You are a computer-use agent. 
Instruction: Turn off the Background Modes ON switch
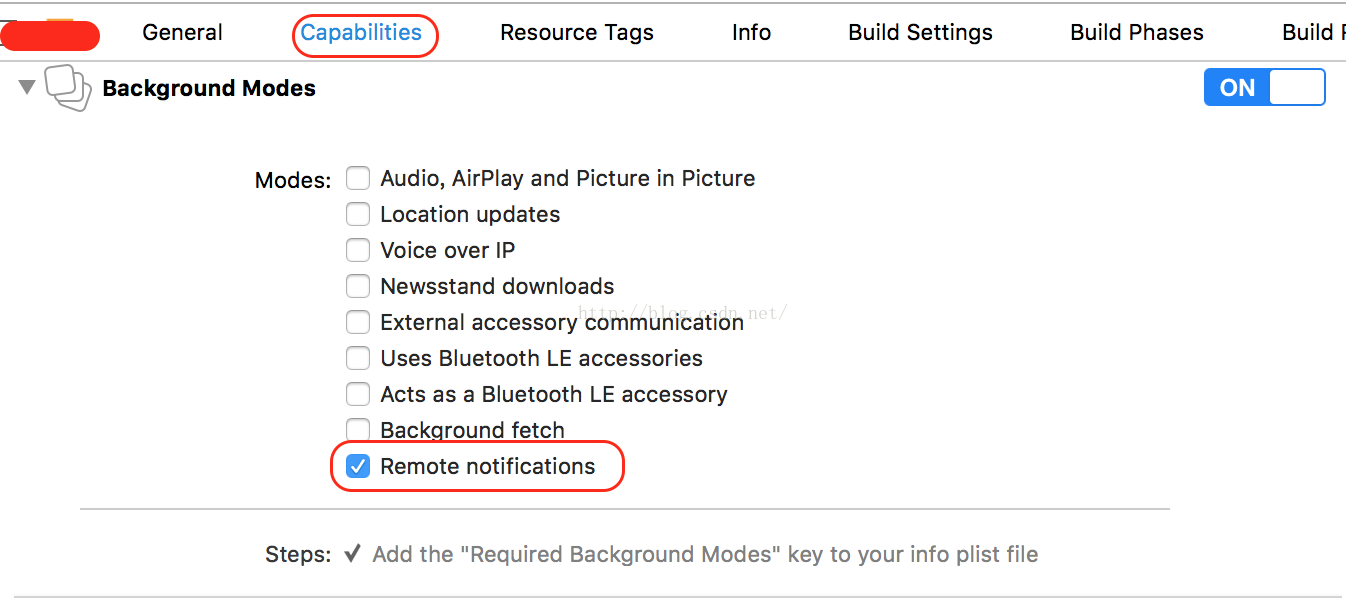[x=1264, y=87]
